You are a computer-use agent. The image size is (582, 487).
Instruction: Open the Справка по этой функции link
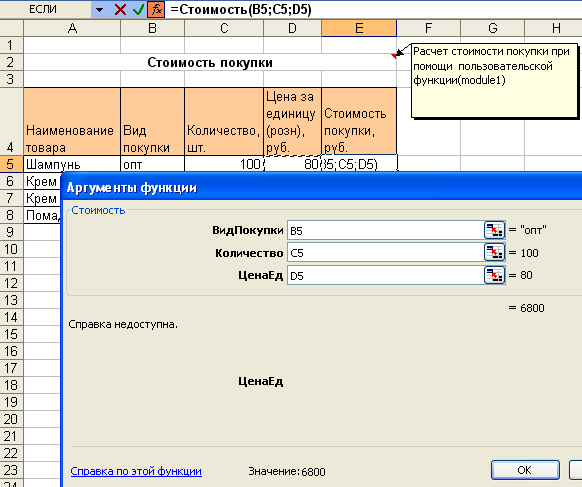(136, 471)
